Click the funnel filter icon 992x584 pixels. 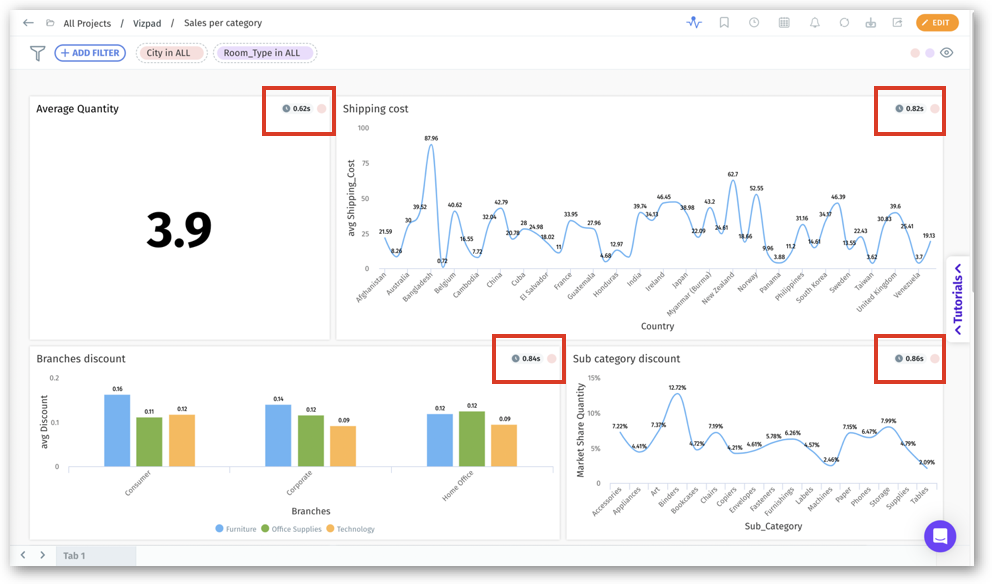point(38,53)
